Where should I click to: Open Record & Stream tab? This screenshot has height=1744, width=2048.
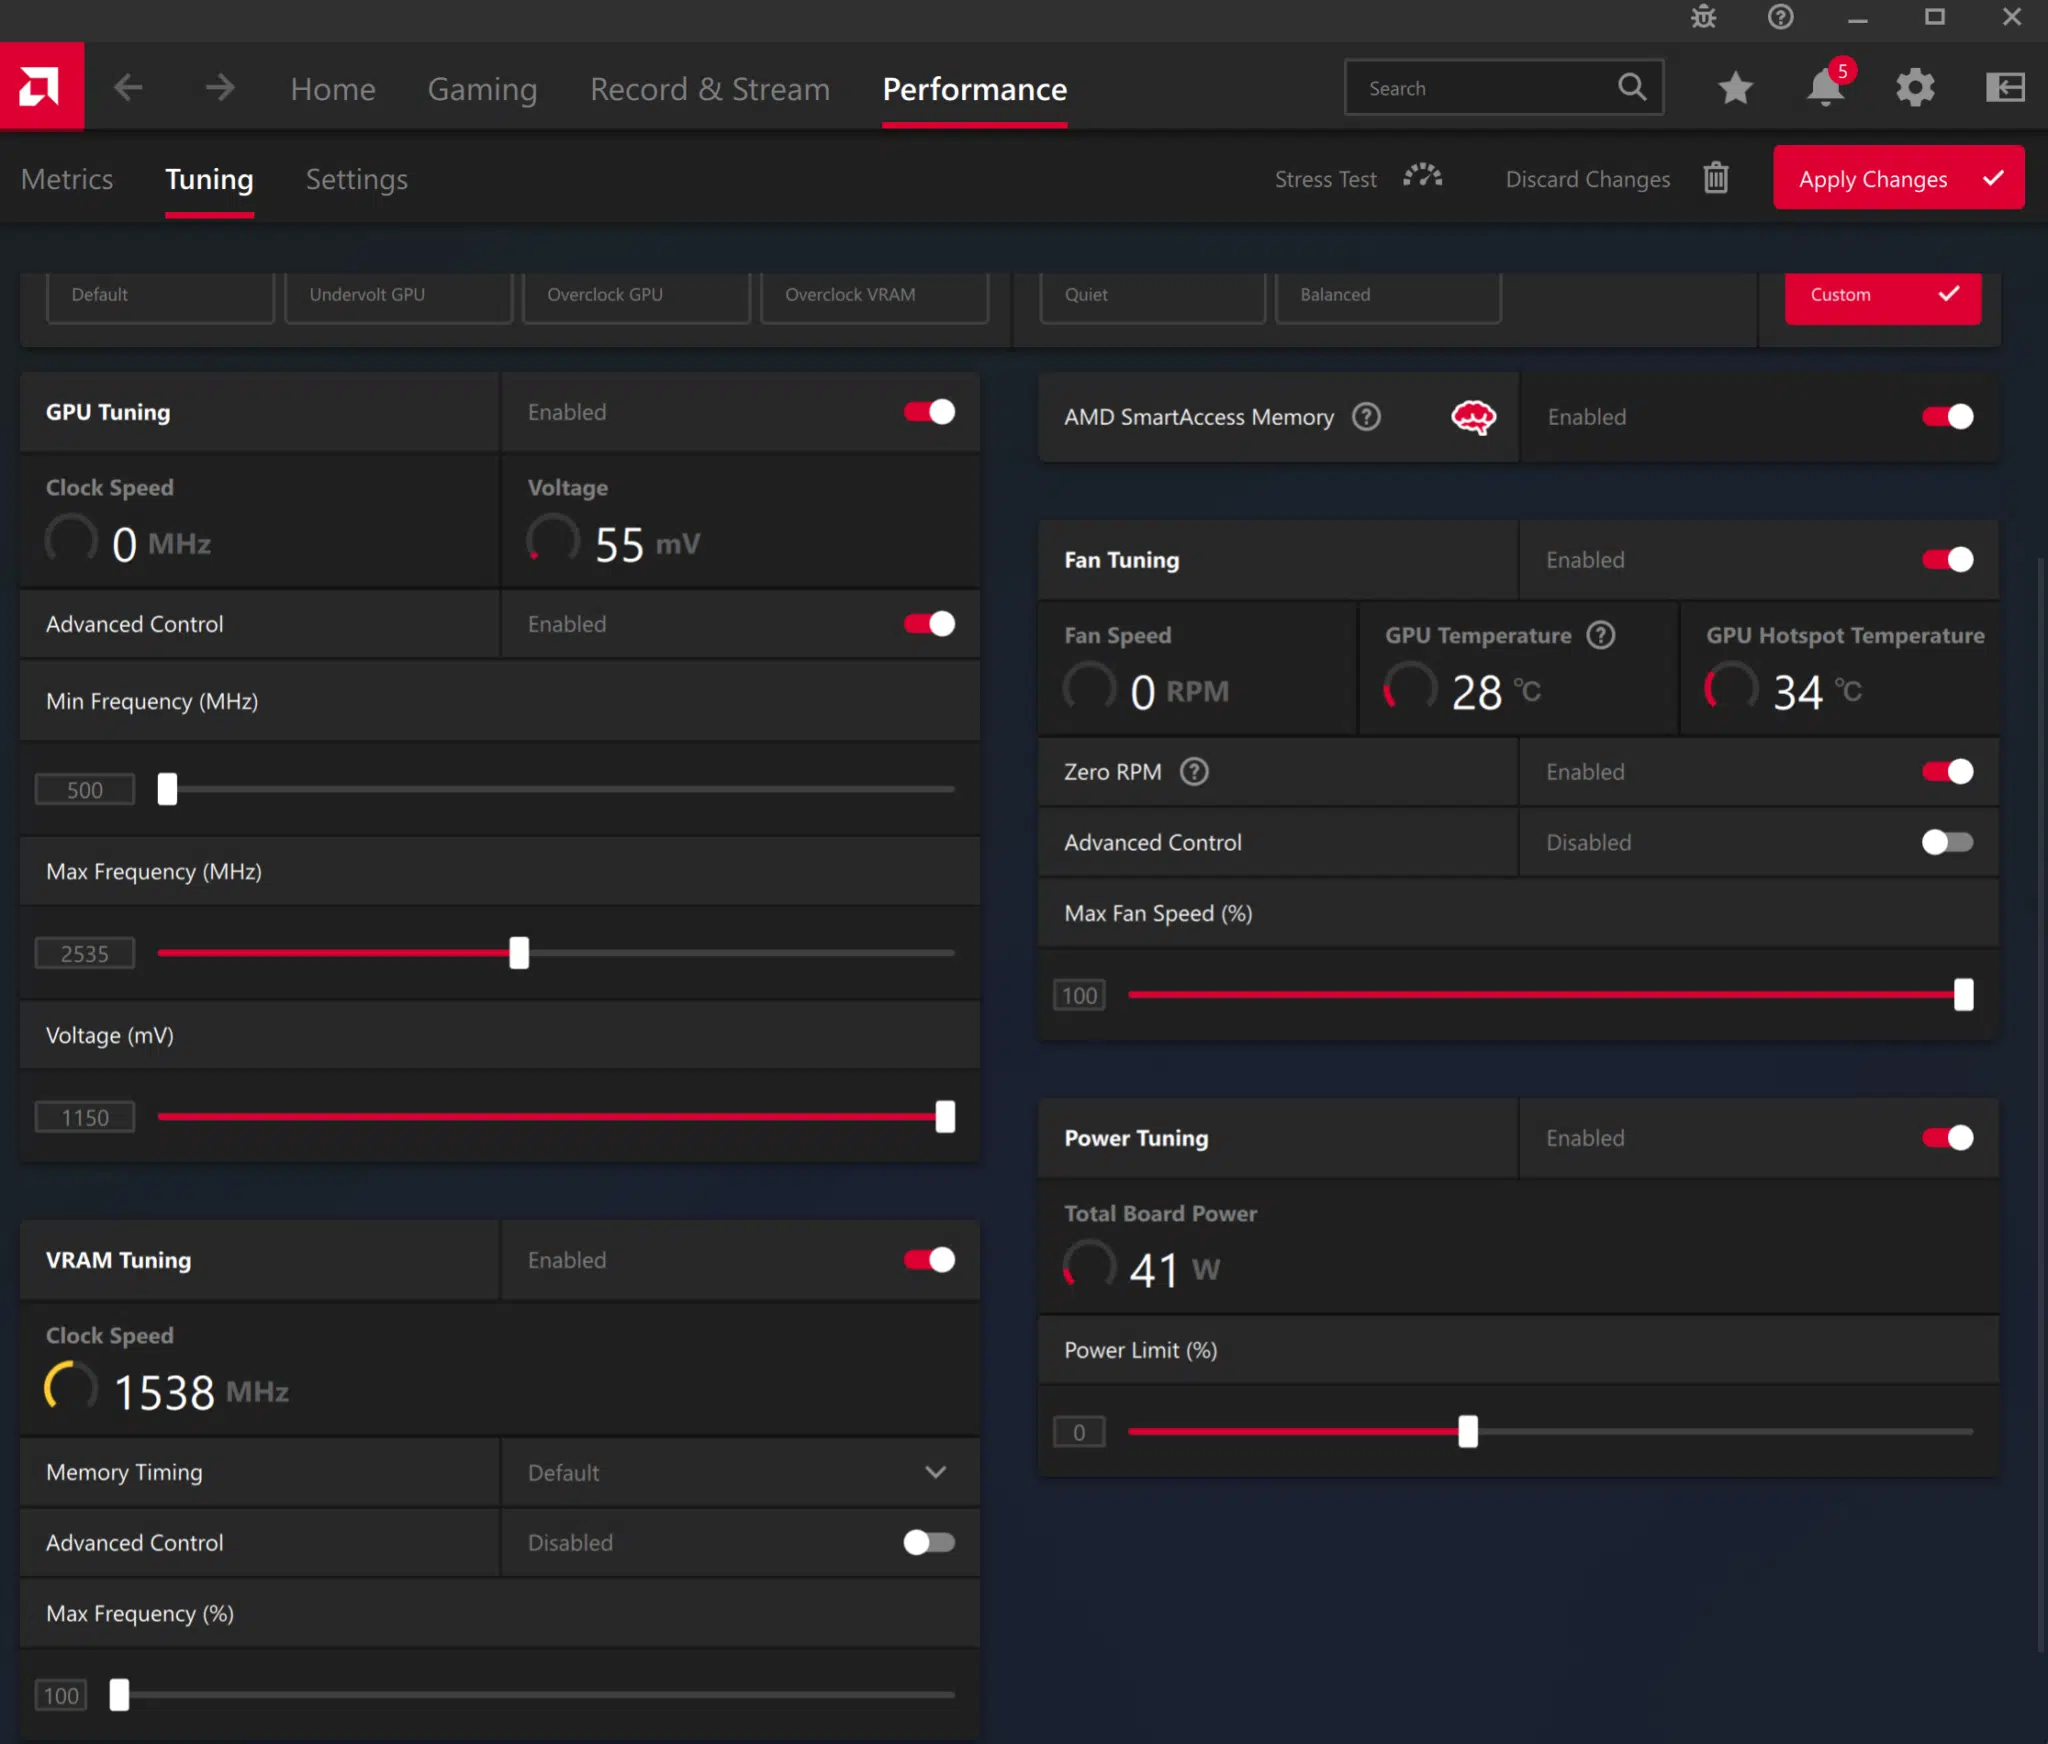tap(710, 89)
